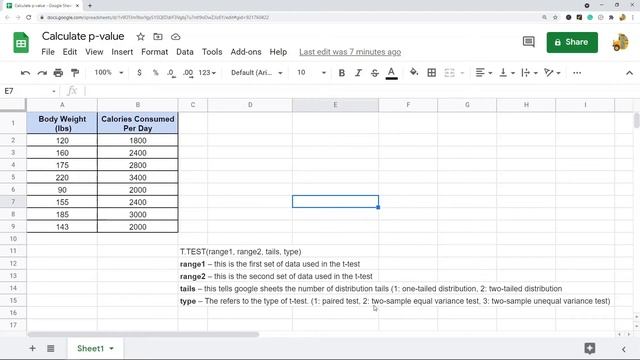Open the text color picker
The image size is (640, 360).
point(391,73)
